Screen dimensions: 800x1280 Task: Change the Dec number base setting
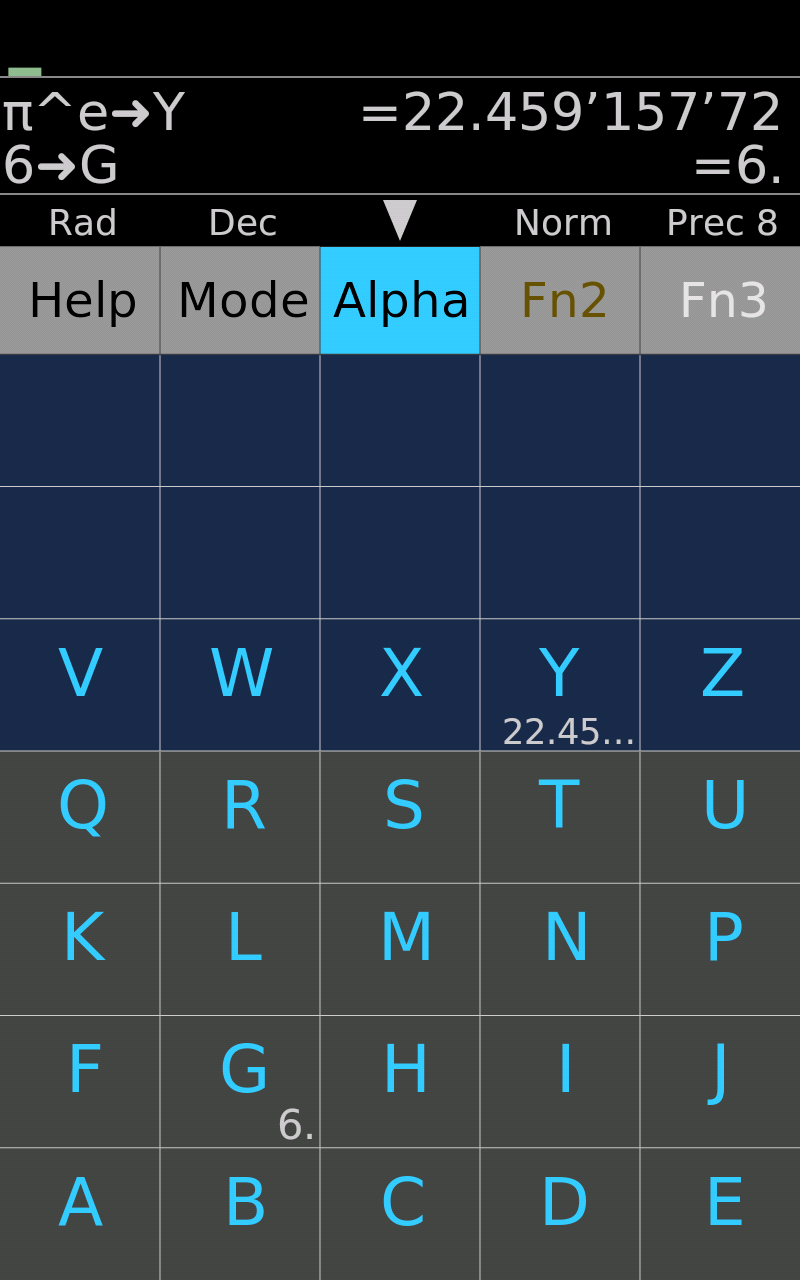pos(242,223)
